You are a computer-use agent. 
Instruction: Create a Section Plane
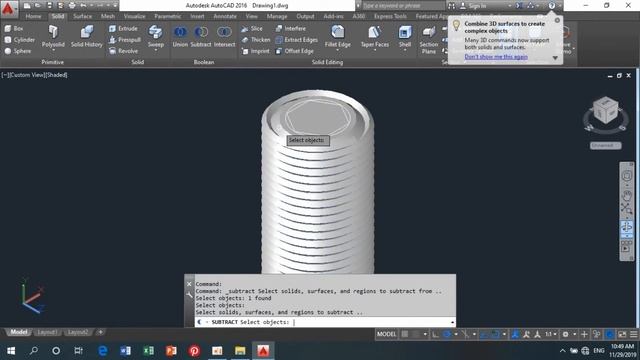coord(429,40)
